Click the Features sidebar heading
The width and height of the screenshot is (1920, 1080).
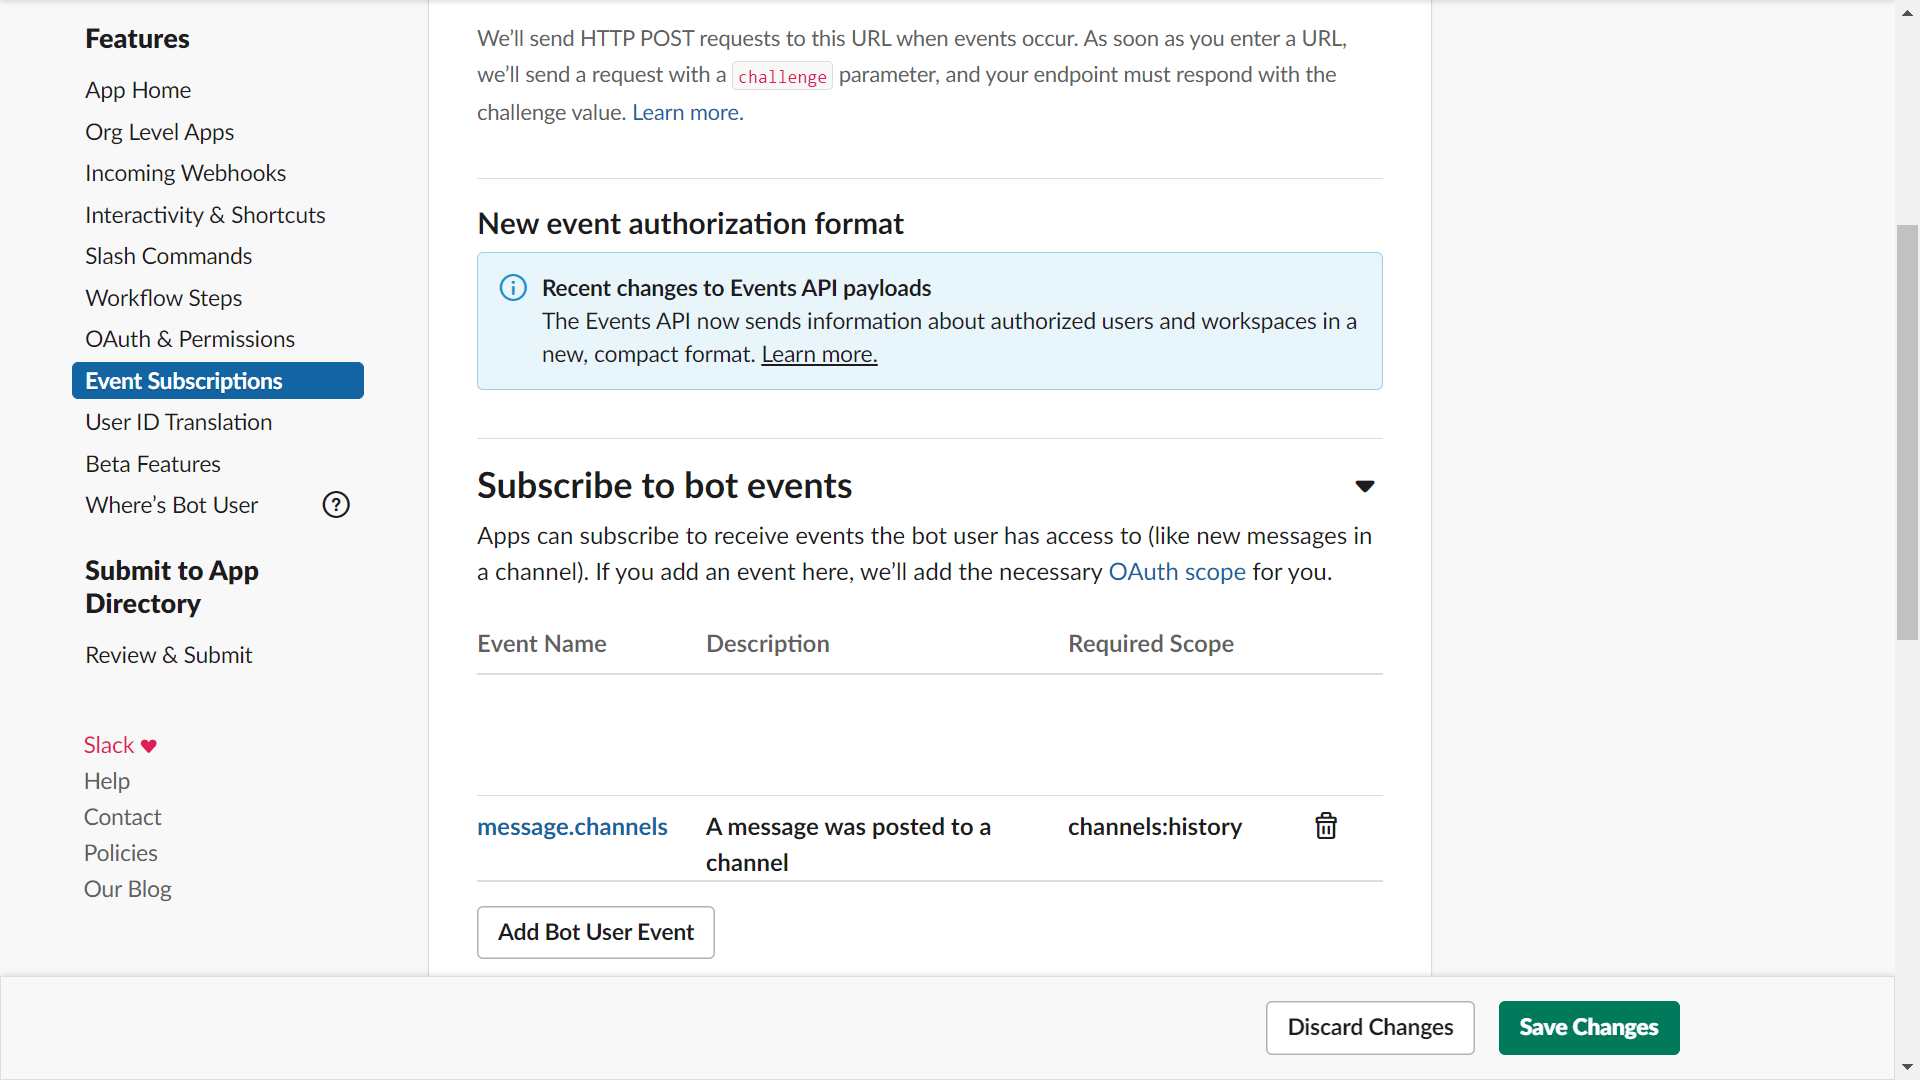point(137,39)
